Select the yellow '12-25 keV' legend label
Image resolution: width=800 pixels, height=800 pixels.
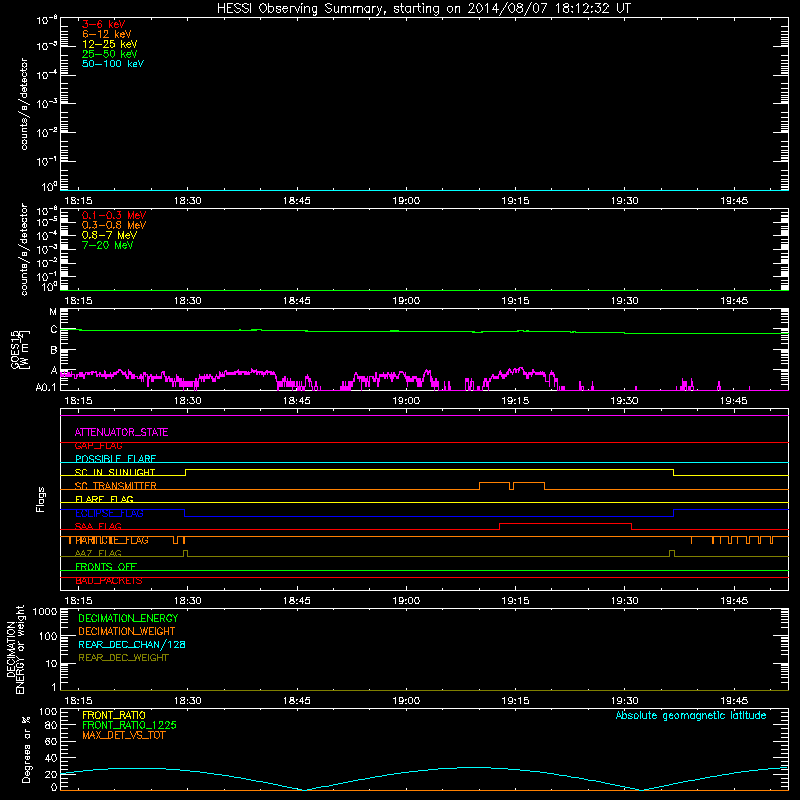110,44
